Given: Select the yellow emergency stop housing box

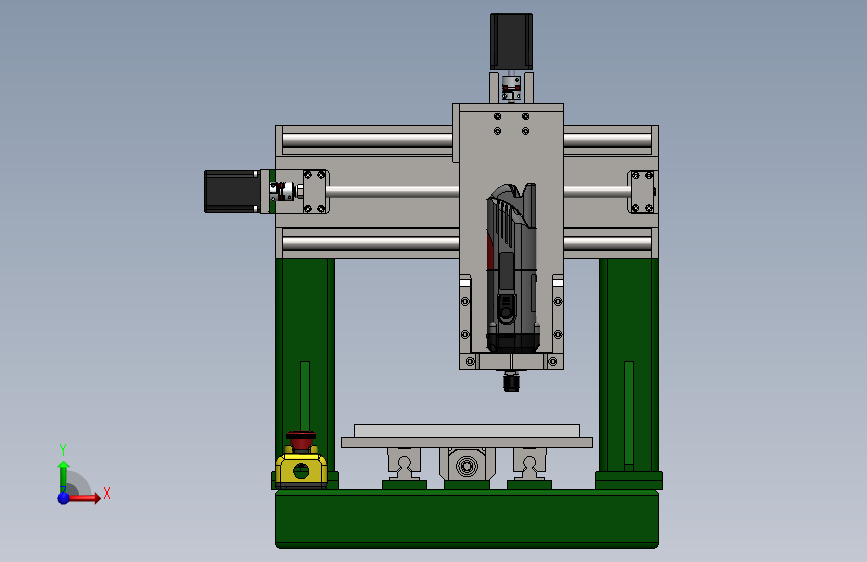Looking at the screenshot, I should [301, 470].
